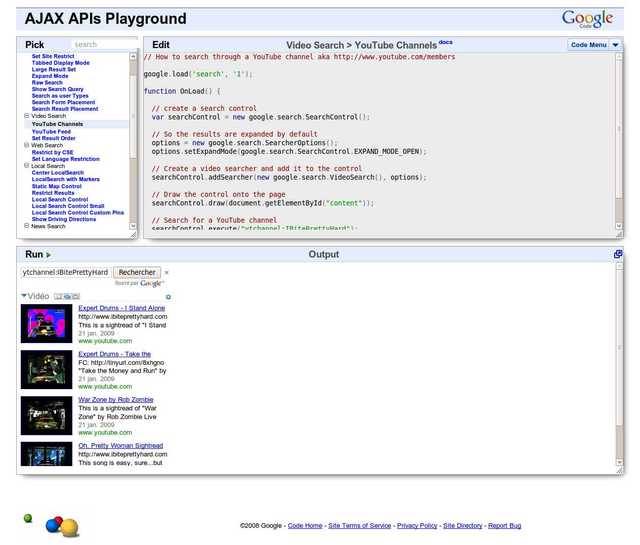Select Search Form Placement sample

coord(63,102)
